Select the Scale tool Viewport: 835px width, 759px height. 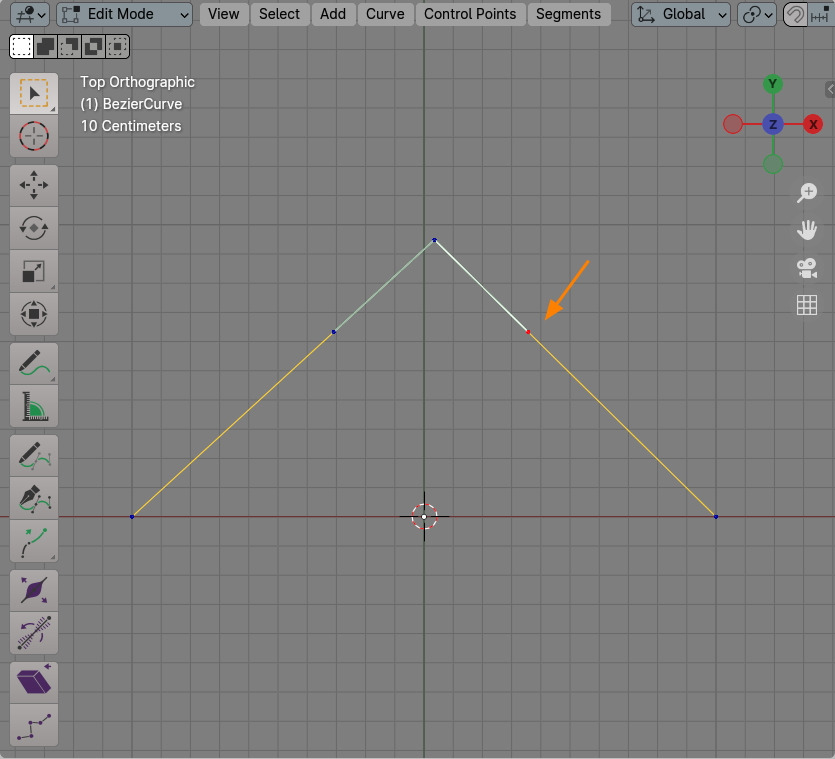click(x=34, y=271)
